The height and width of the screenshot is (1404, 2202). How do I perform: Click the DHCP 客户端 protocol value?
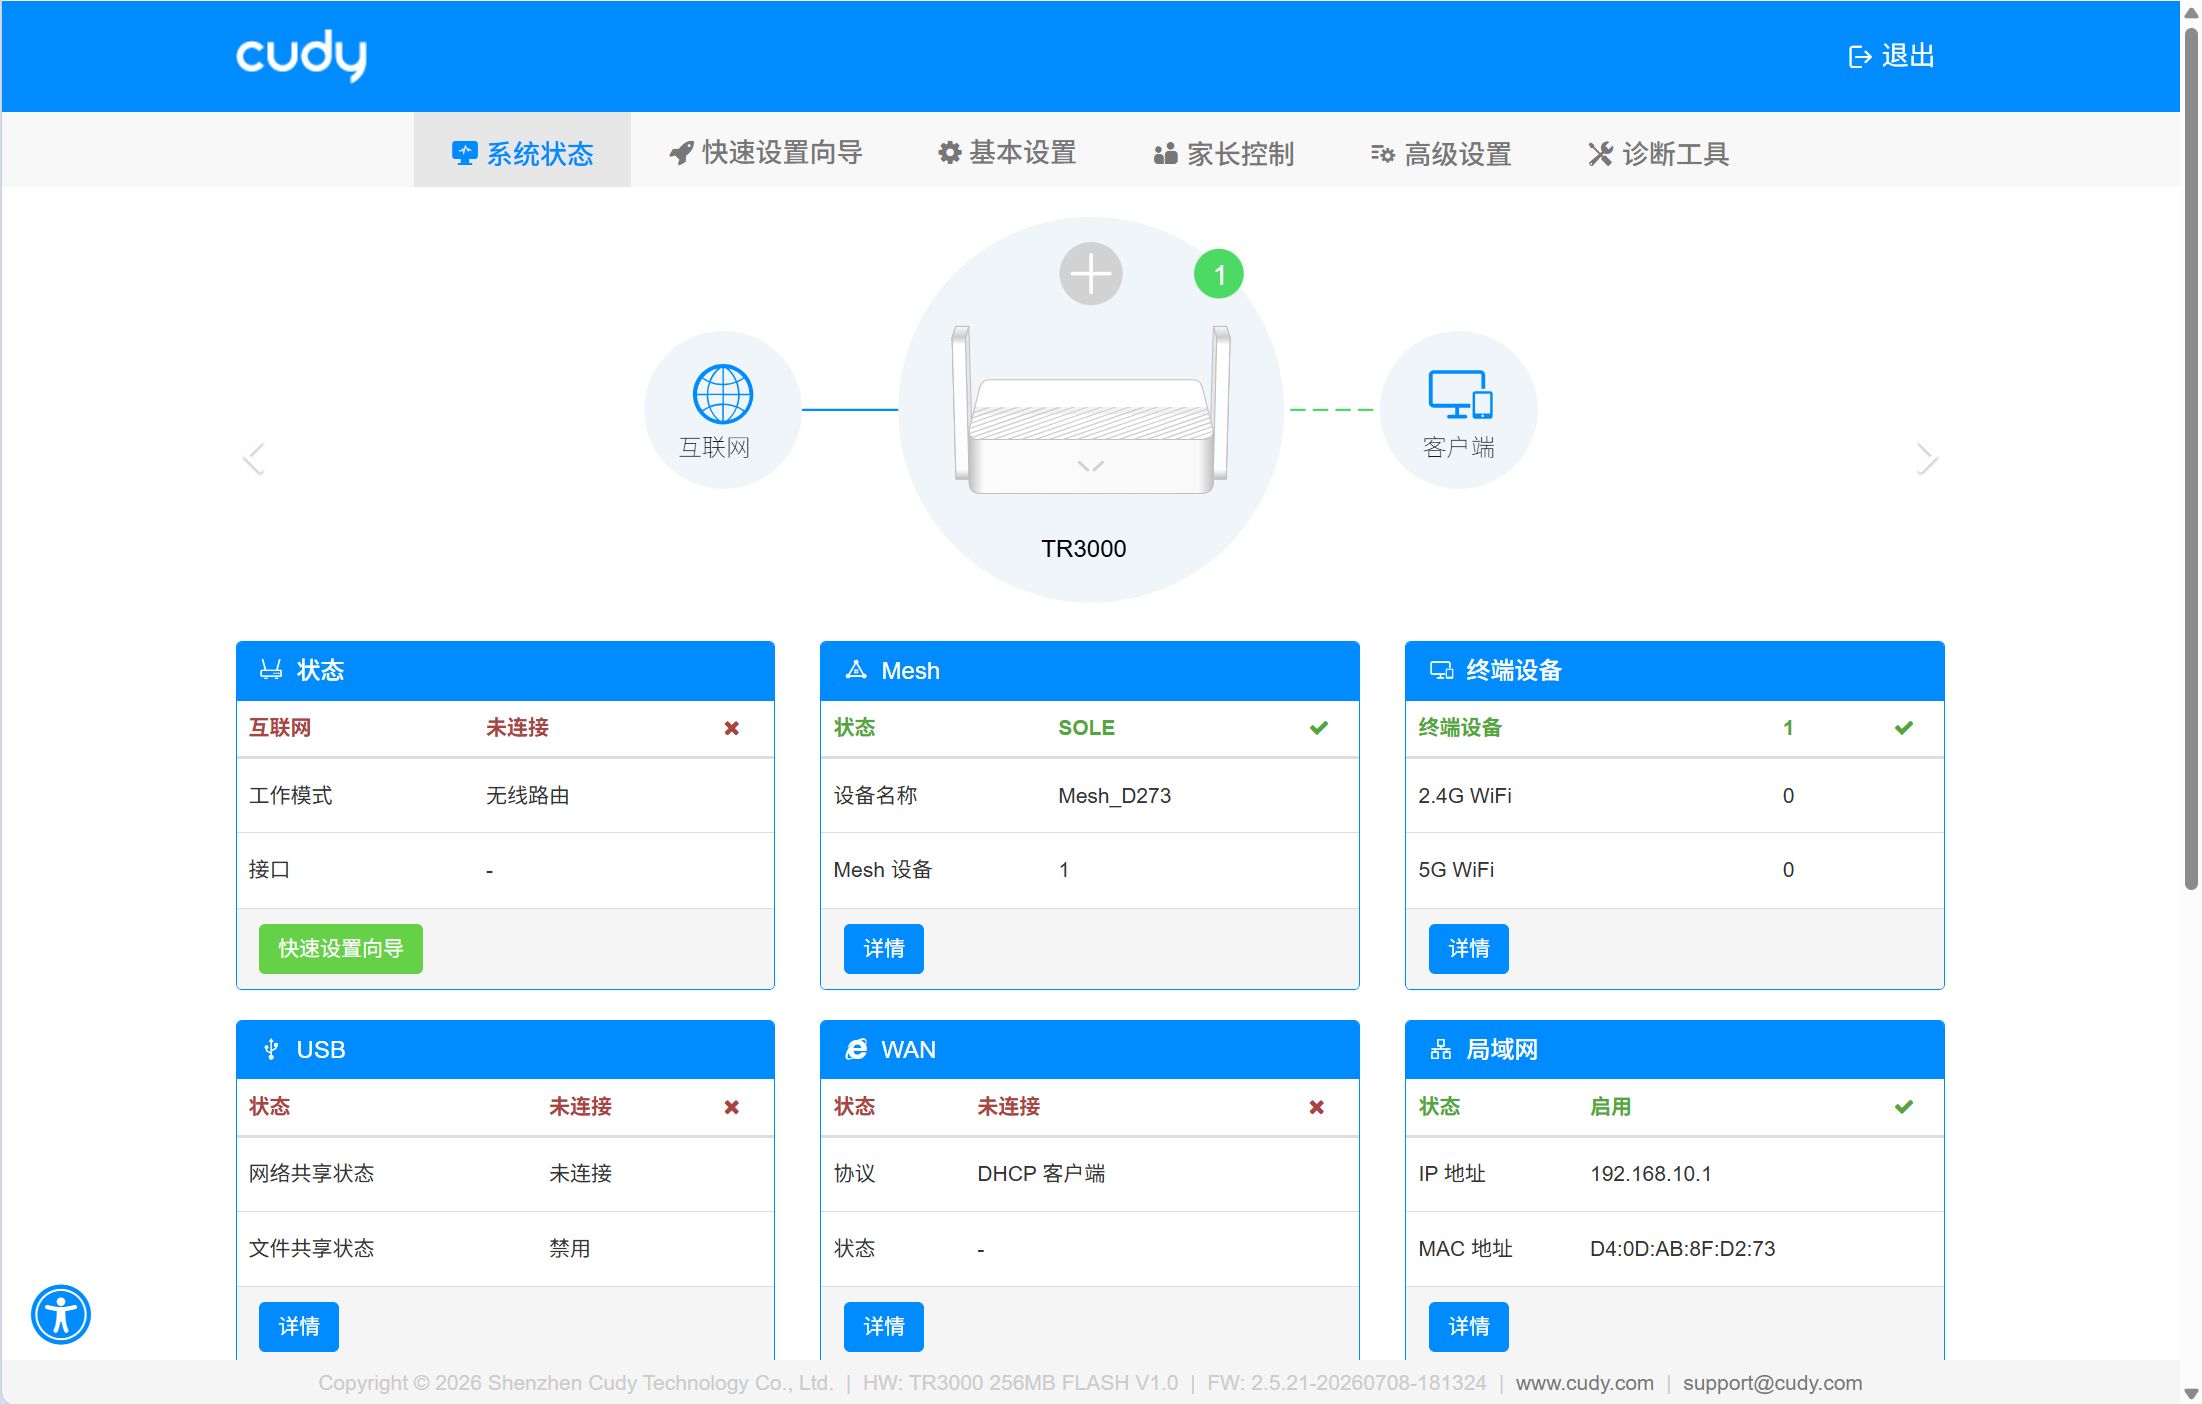pos(1041,1174)
